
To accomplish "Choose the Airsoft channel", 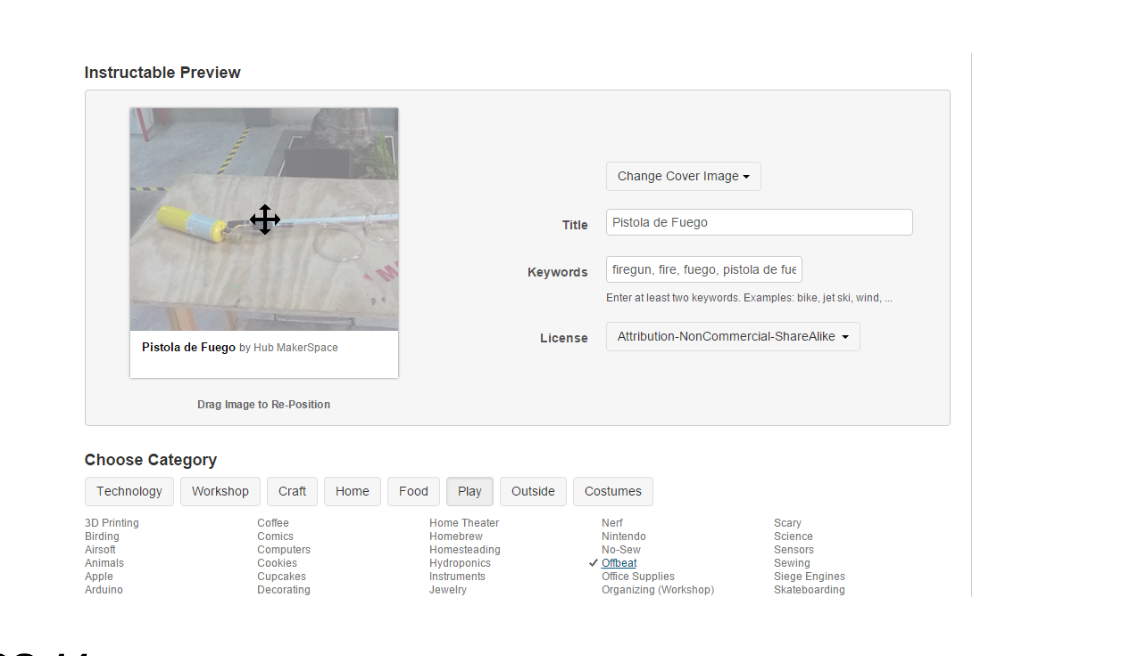I will (100, 549).
